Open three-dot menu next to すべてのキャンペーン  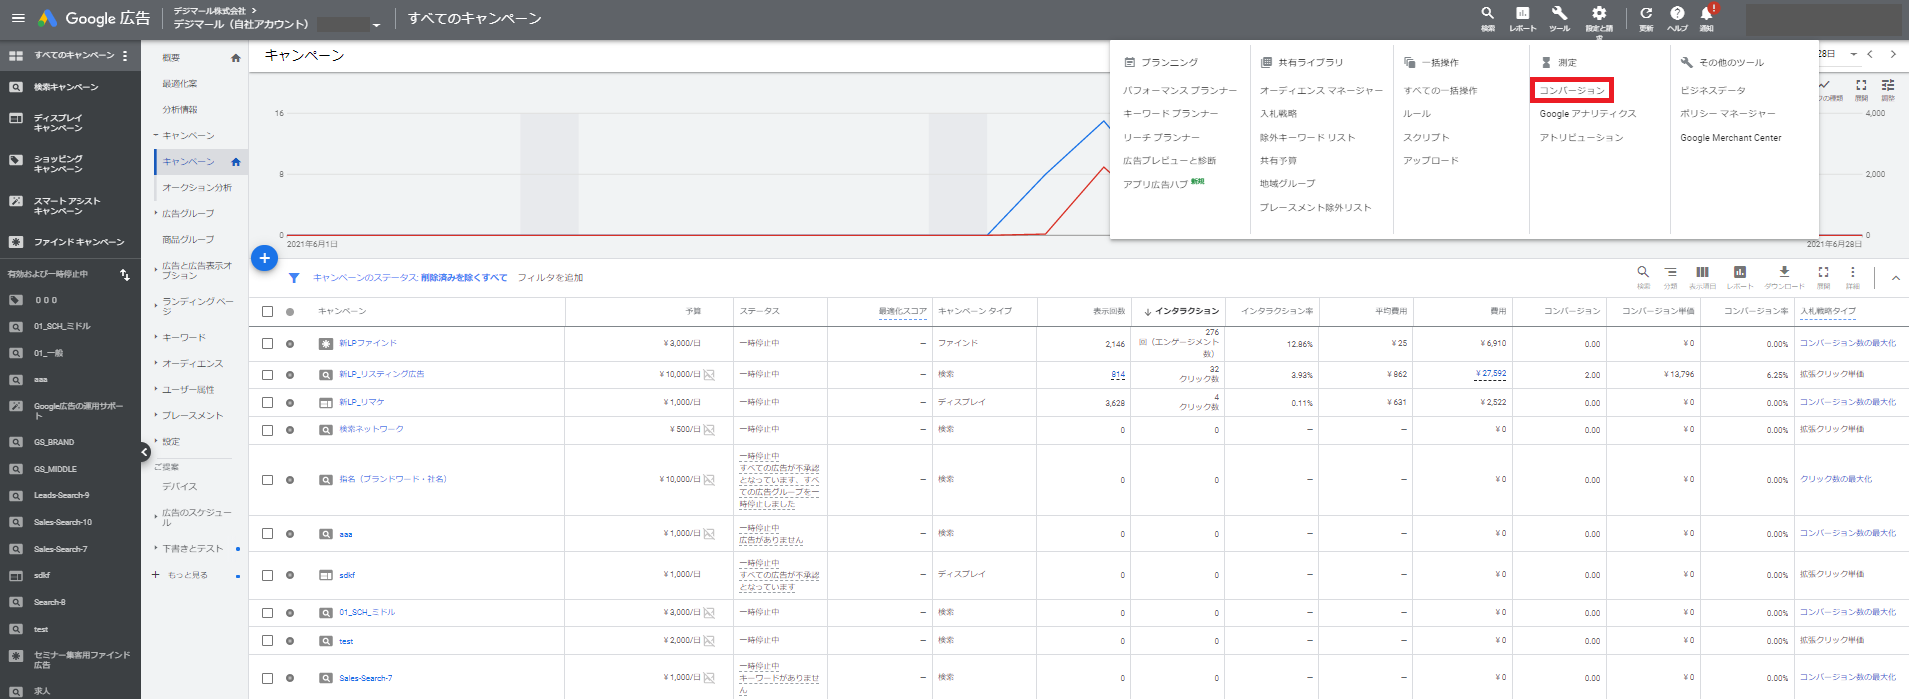click(125, 56)
